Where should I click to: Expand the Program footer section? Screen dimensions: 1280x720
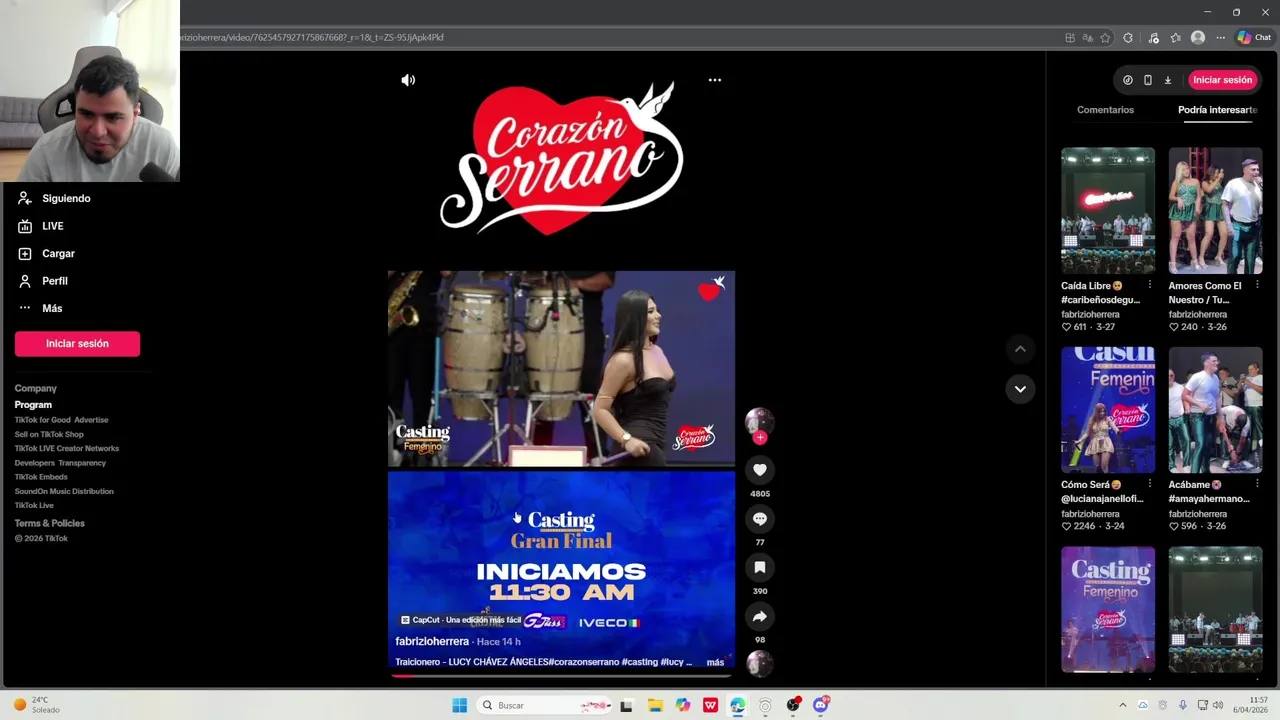click(33, 405)
